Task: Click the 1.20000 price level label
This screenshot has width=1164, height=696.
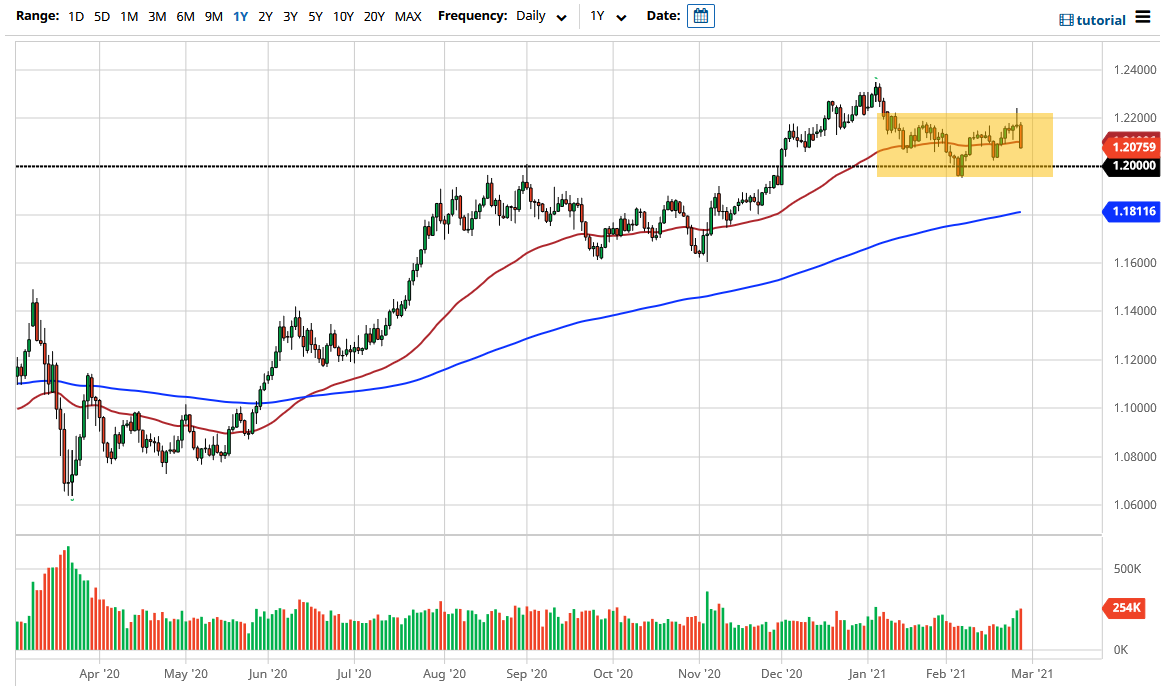Action: pyautogui.click(x=1133, y=165)
